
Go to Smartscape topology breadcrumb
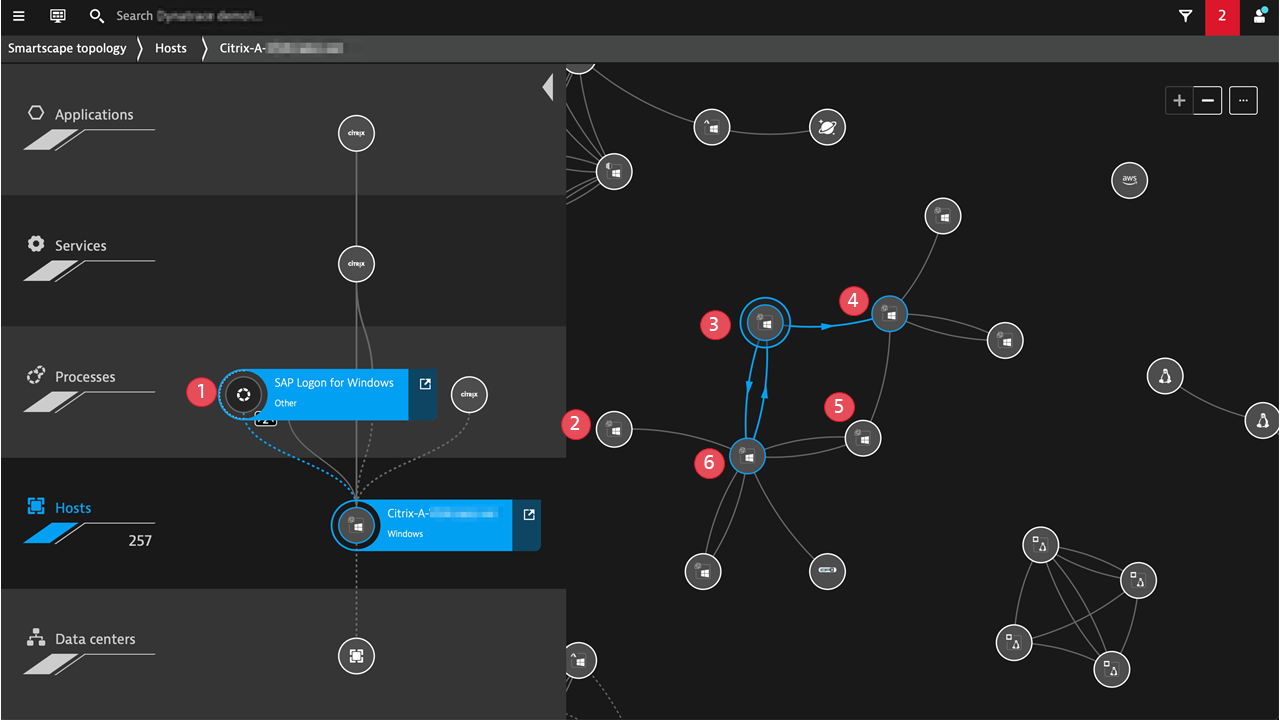coord(67,48)
